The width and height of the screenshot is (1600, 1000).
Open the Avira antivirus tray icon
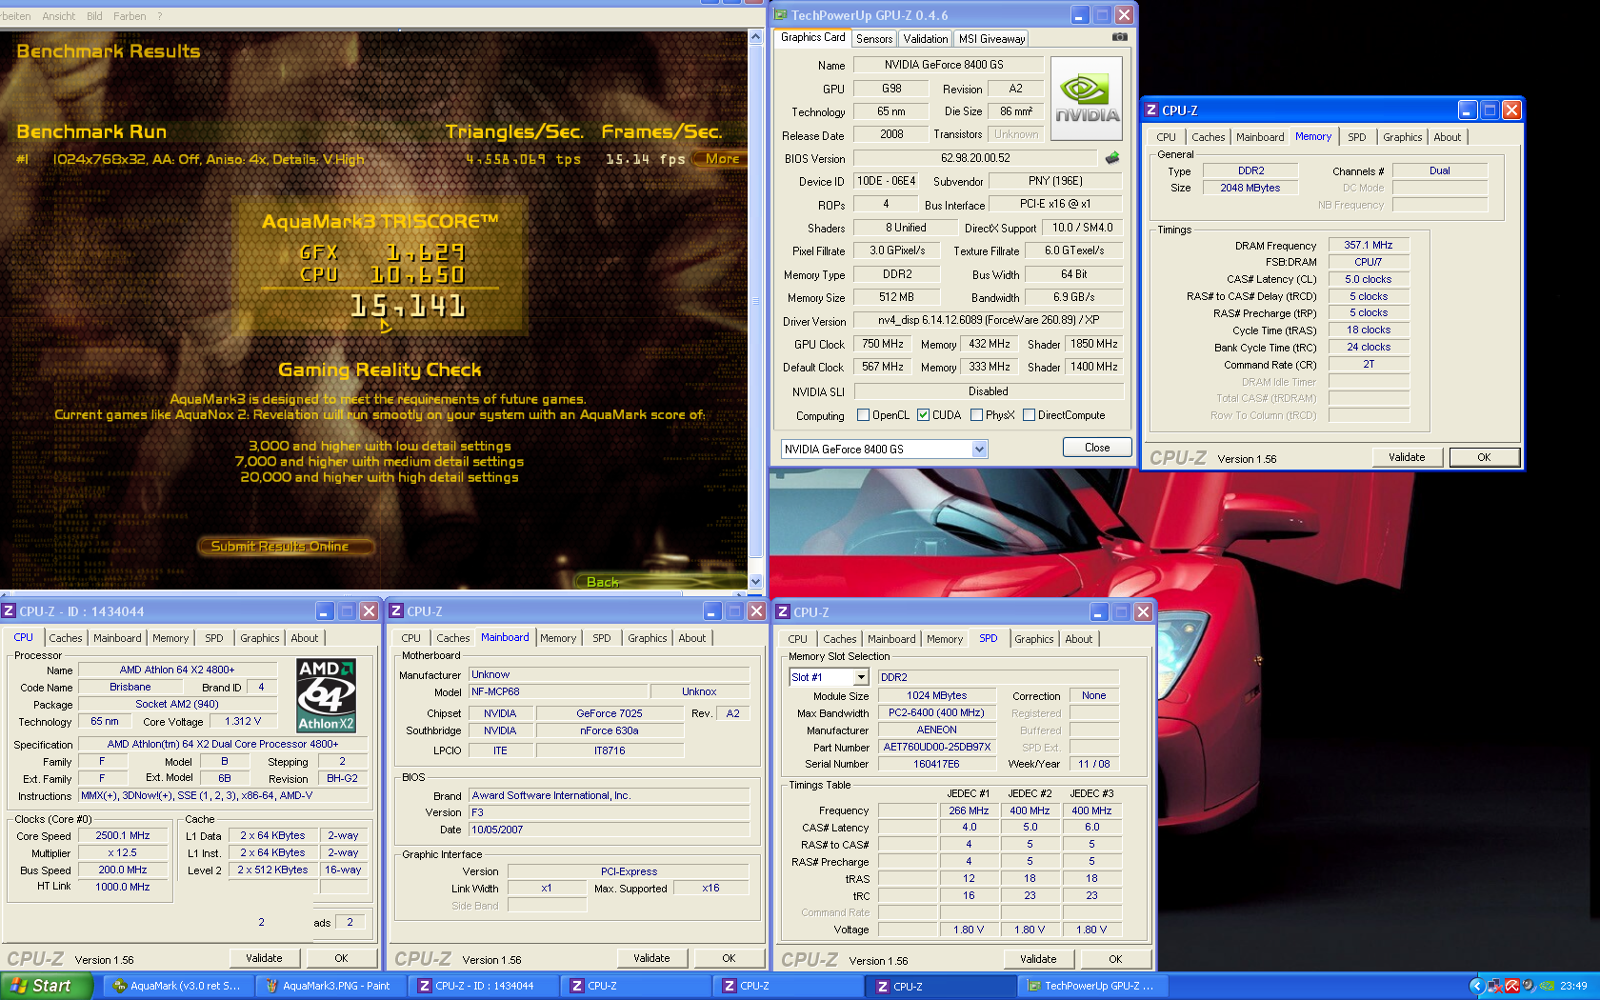[x=1512, y=986]
